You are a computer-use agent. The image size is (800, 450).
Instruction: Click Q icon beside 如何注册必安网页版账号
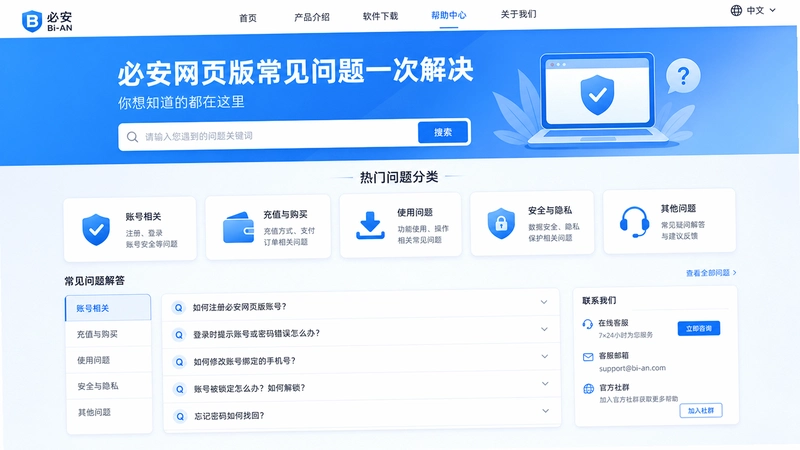(178, 308)
